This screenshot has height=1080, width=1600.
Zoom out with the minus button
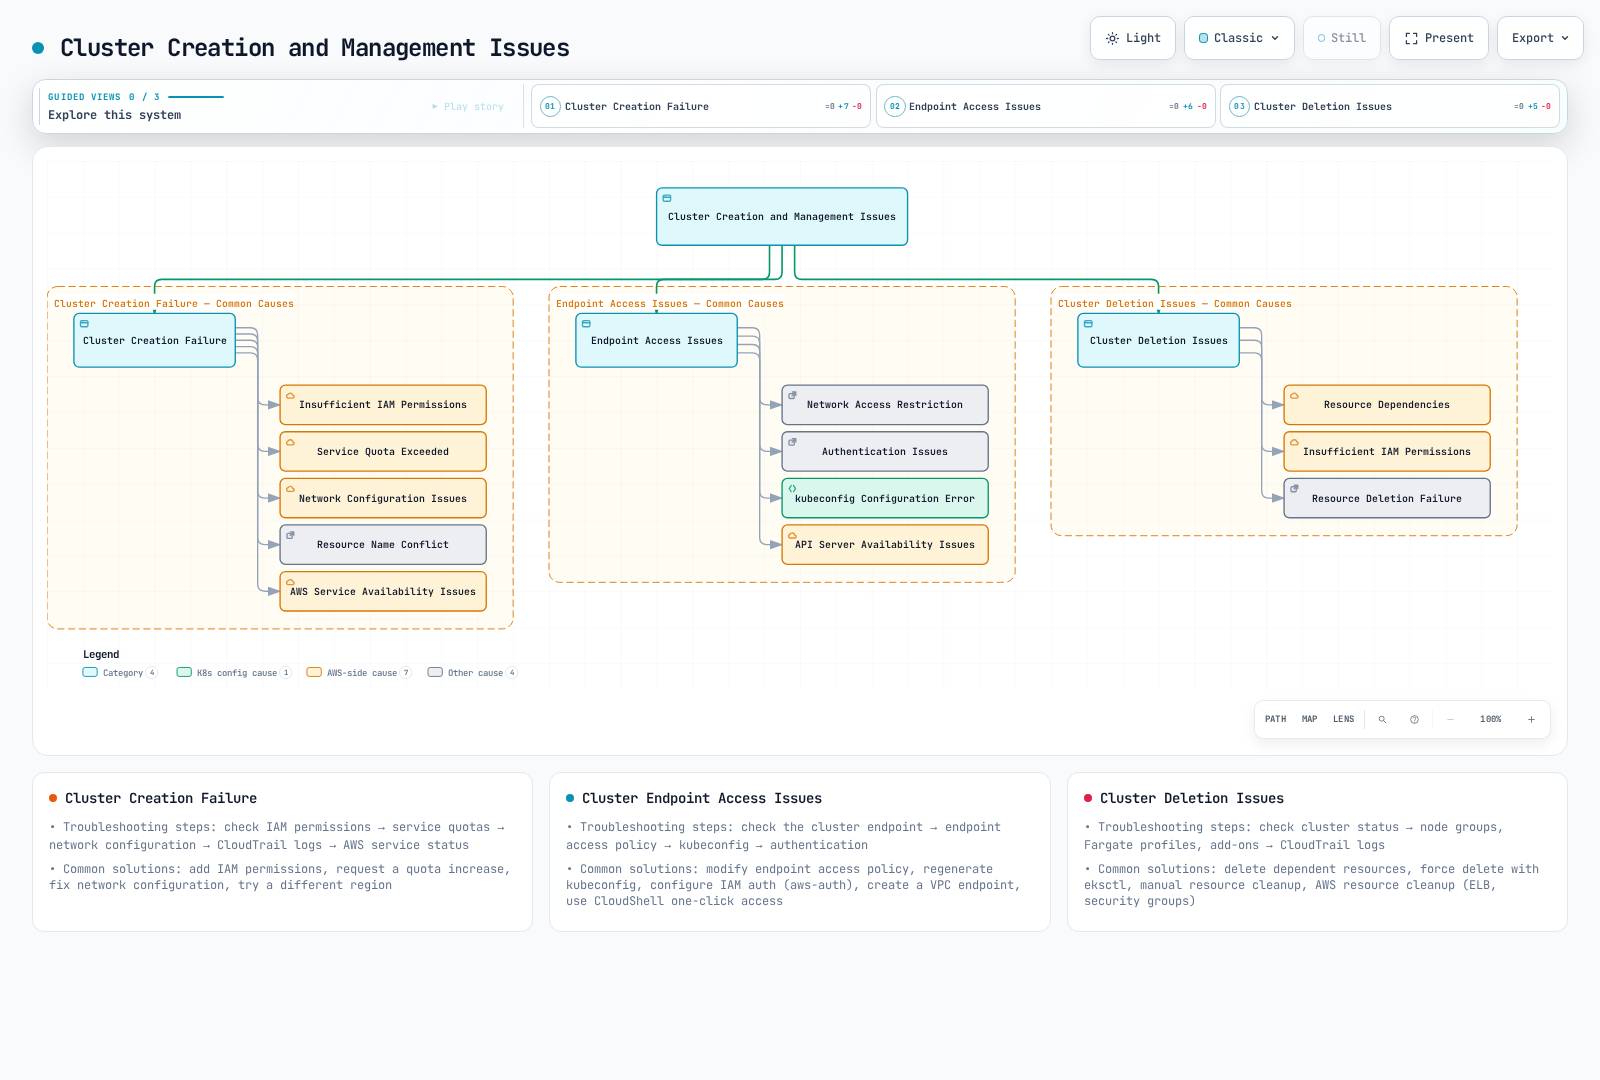1450,719
